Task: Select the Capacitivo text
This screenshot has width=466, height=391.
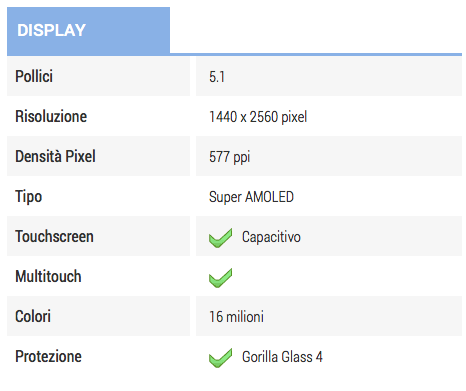Action: tap(271, 237)
